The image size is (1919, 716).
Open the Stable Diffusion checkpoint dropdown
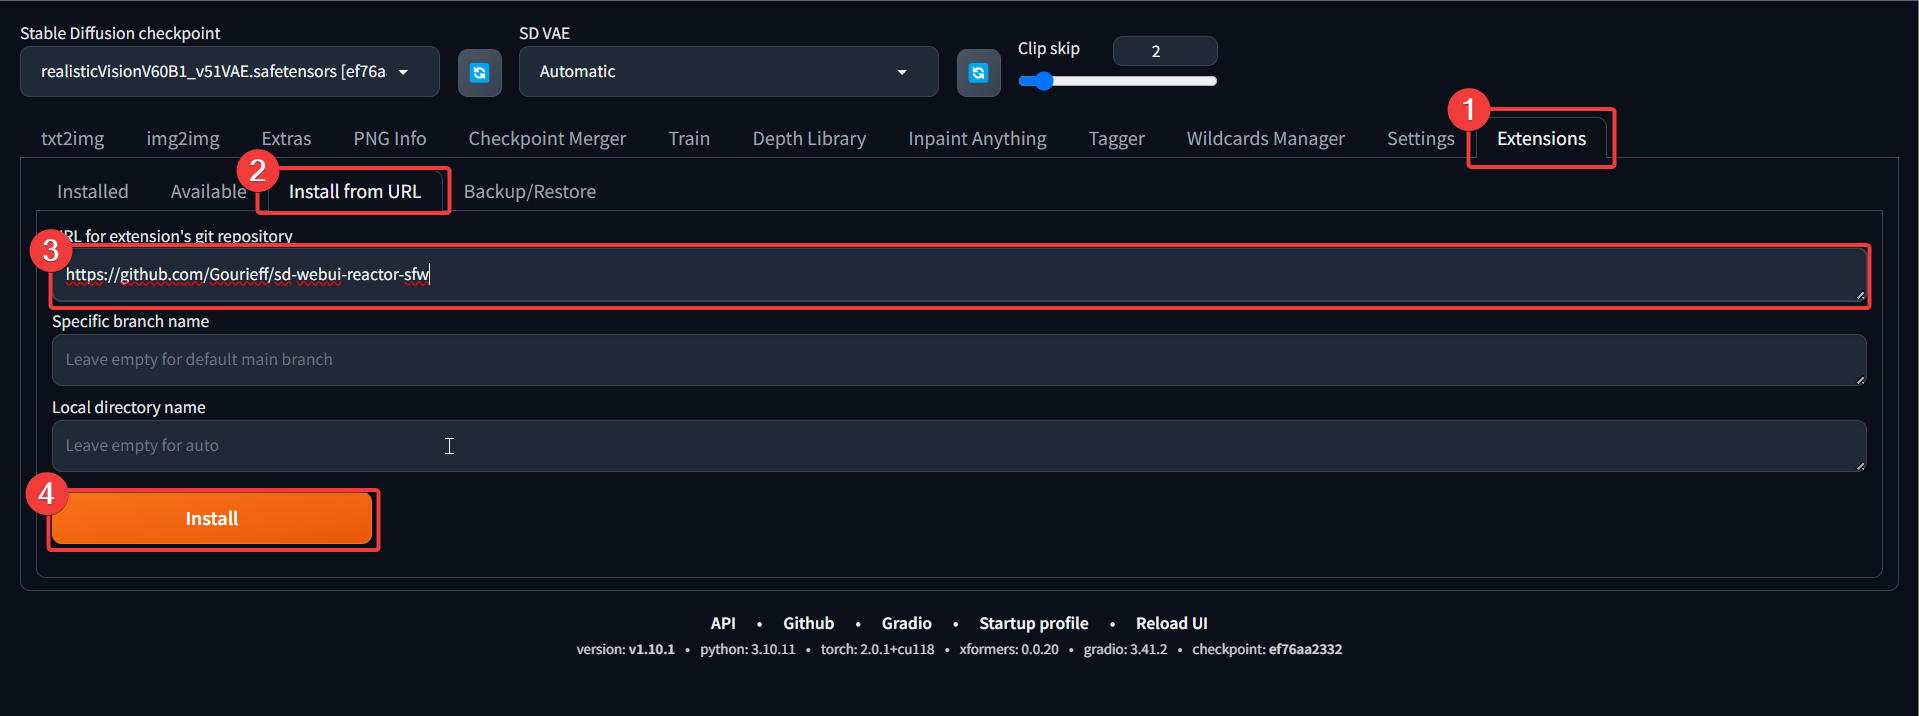229,72
